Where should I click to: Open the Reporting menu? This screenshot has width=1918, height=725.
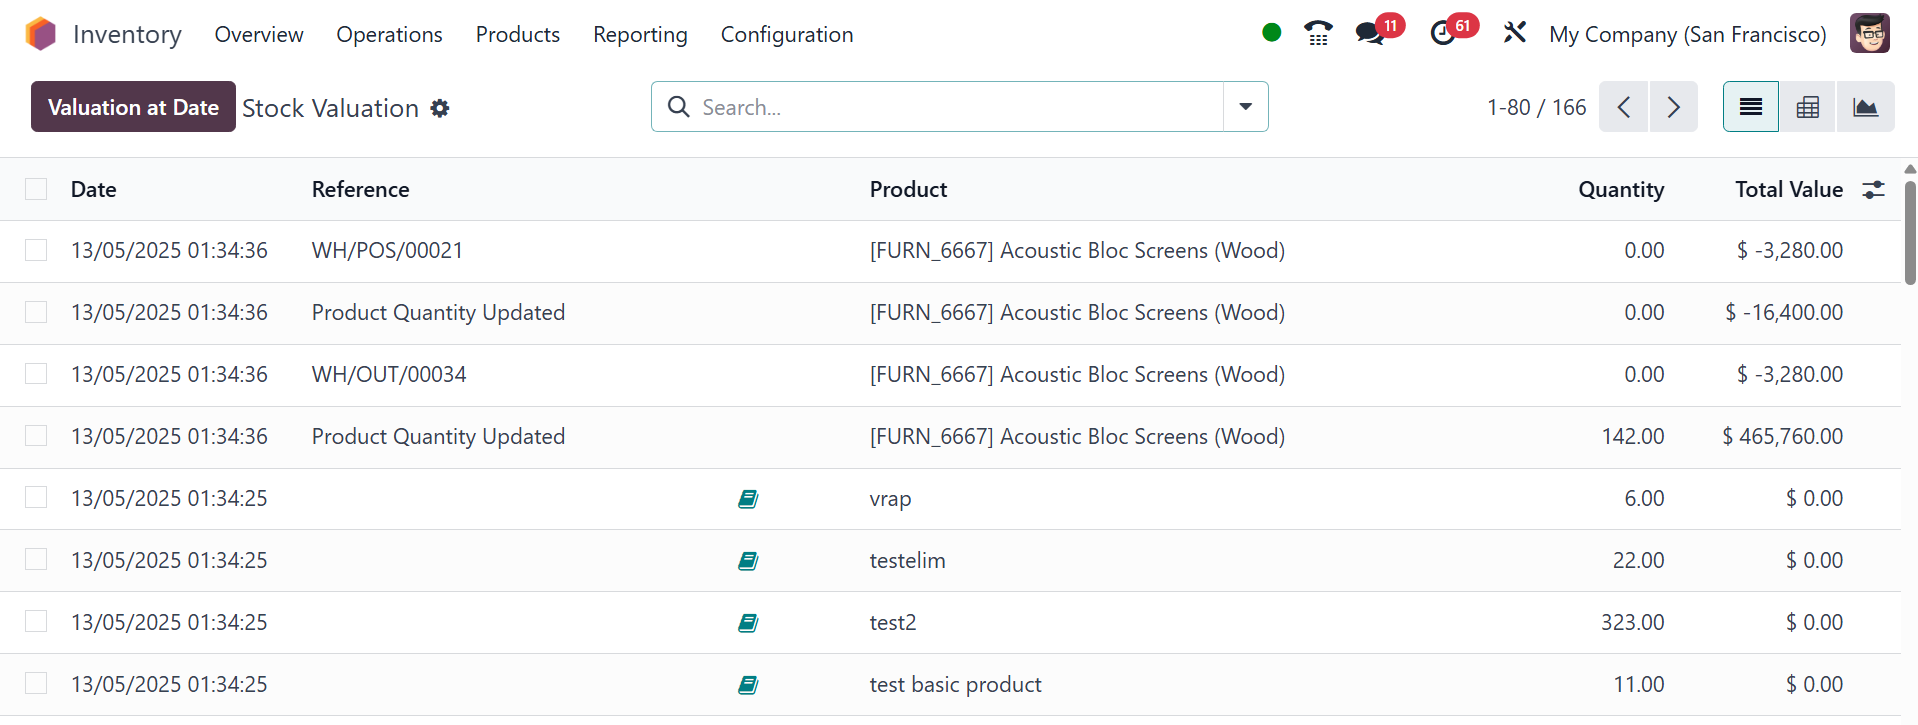point(640,34)
